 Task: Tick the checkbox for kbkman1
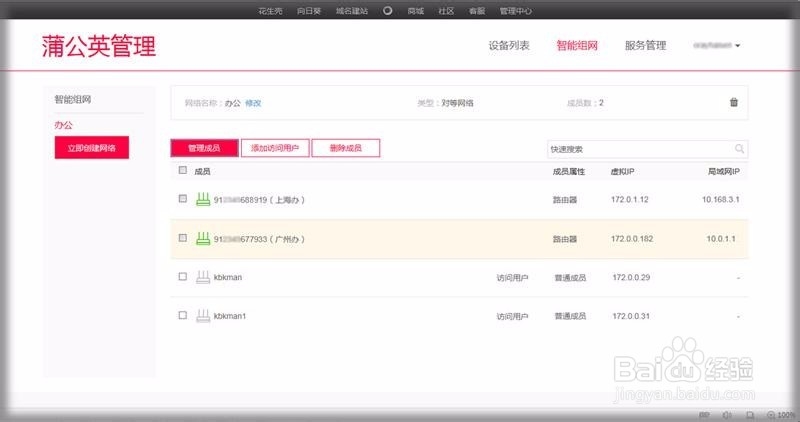tap(183, 315)
